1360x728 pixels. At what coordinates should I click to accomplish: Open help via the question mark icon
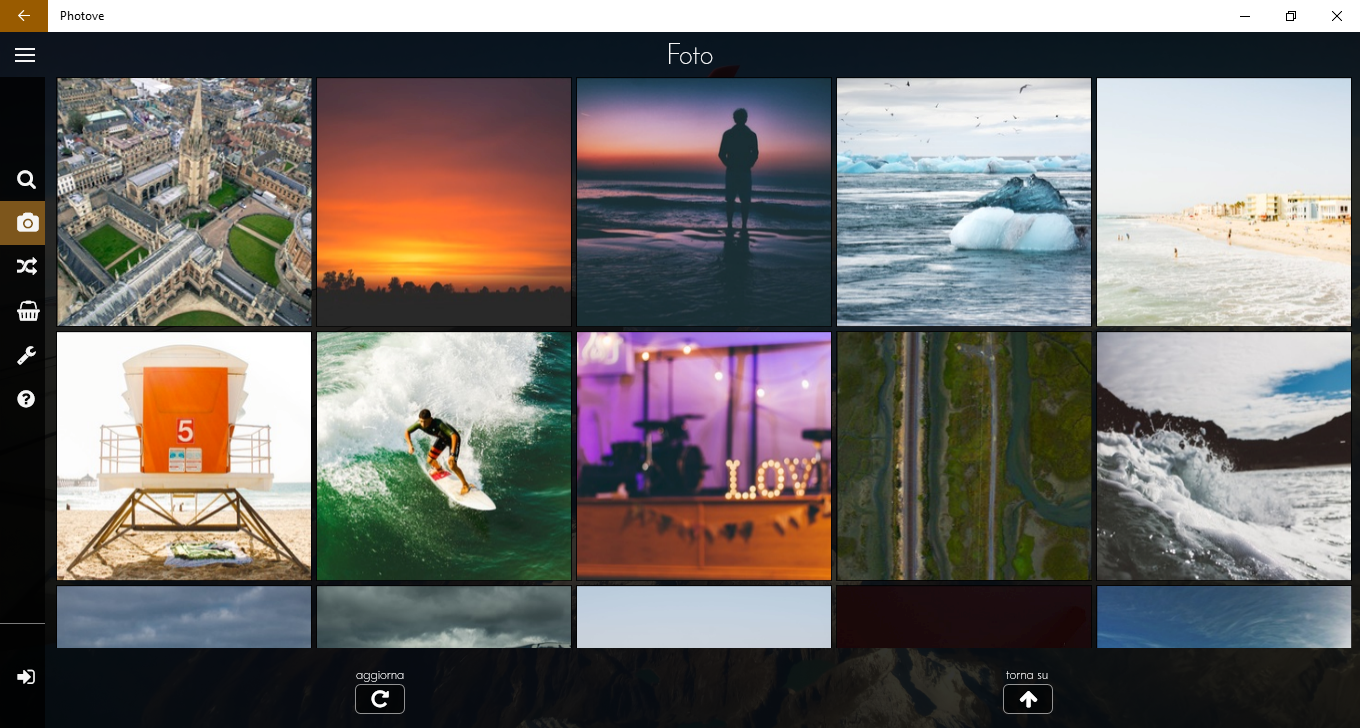pyautogui.click(x=26, y=399)
